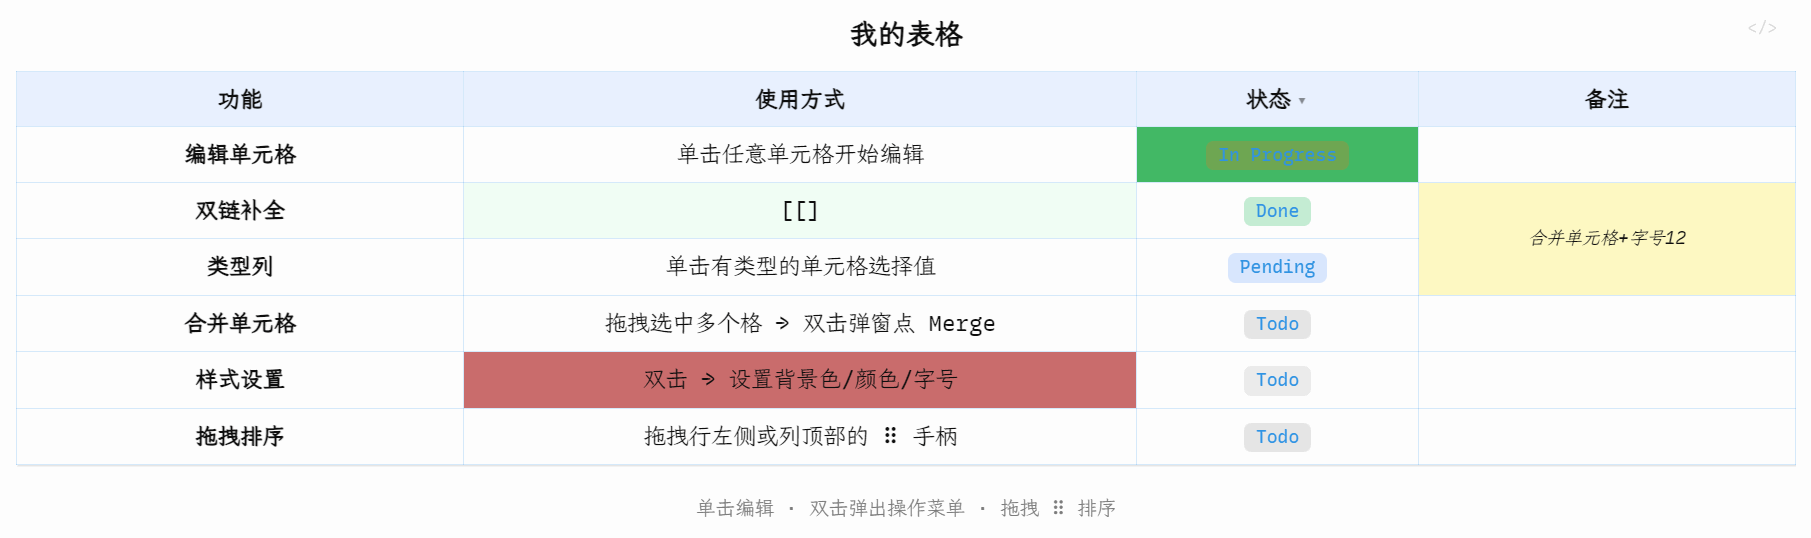
Task: Click the title 我的表格
Action: tap(906, 35)
